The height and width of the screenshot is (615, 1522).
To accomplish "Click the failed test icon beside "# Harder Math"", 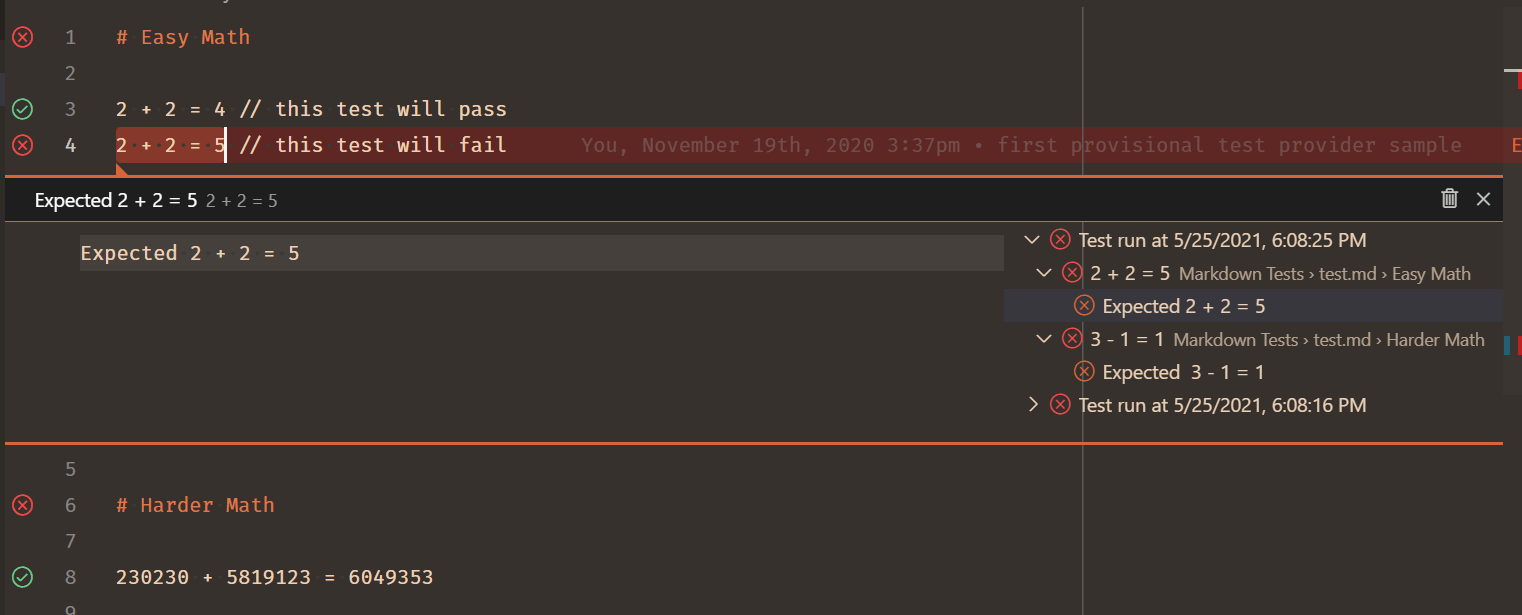I will coord(22,505).
